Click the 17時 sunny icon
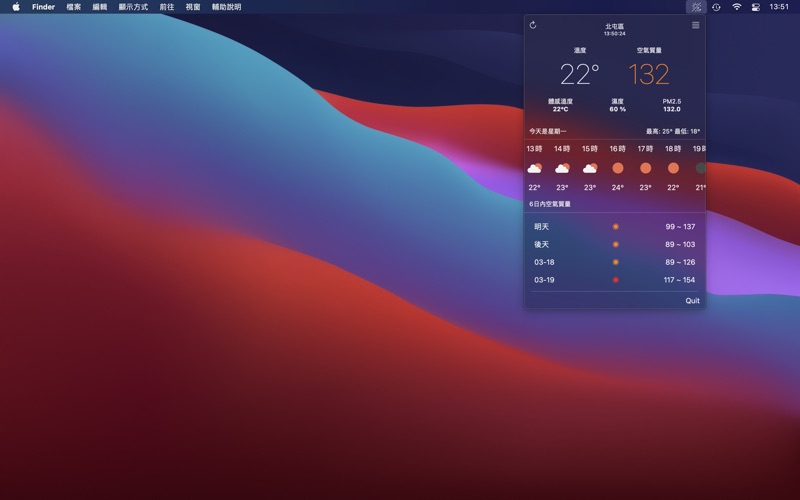800x500 pixels. pos(645,168)
